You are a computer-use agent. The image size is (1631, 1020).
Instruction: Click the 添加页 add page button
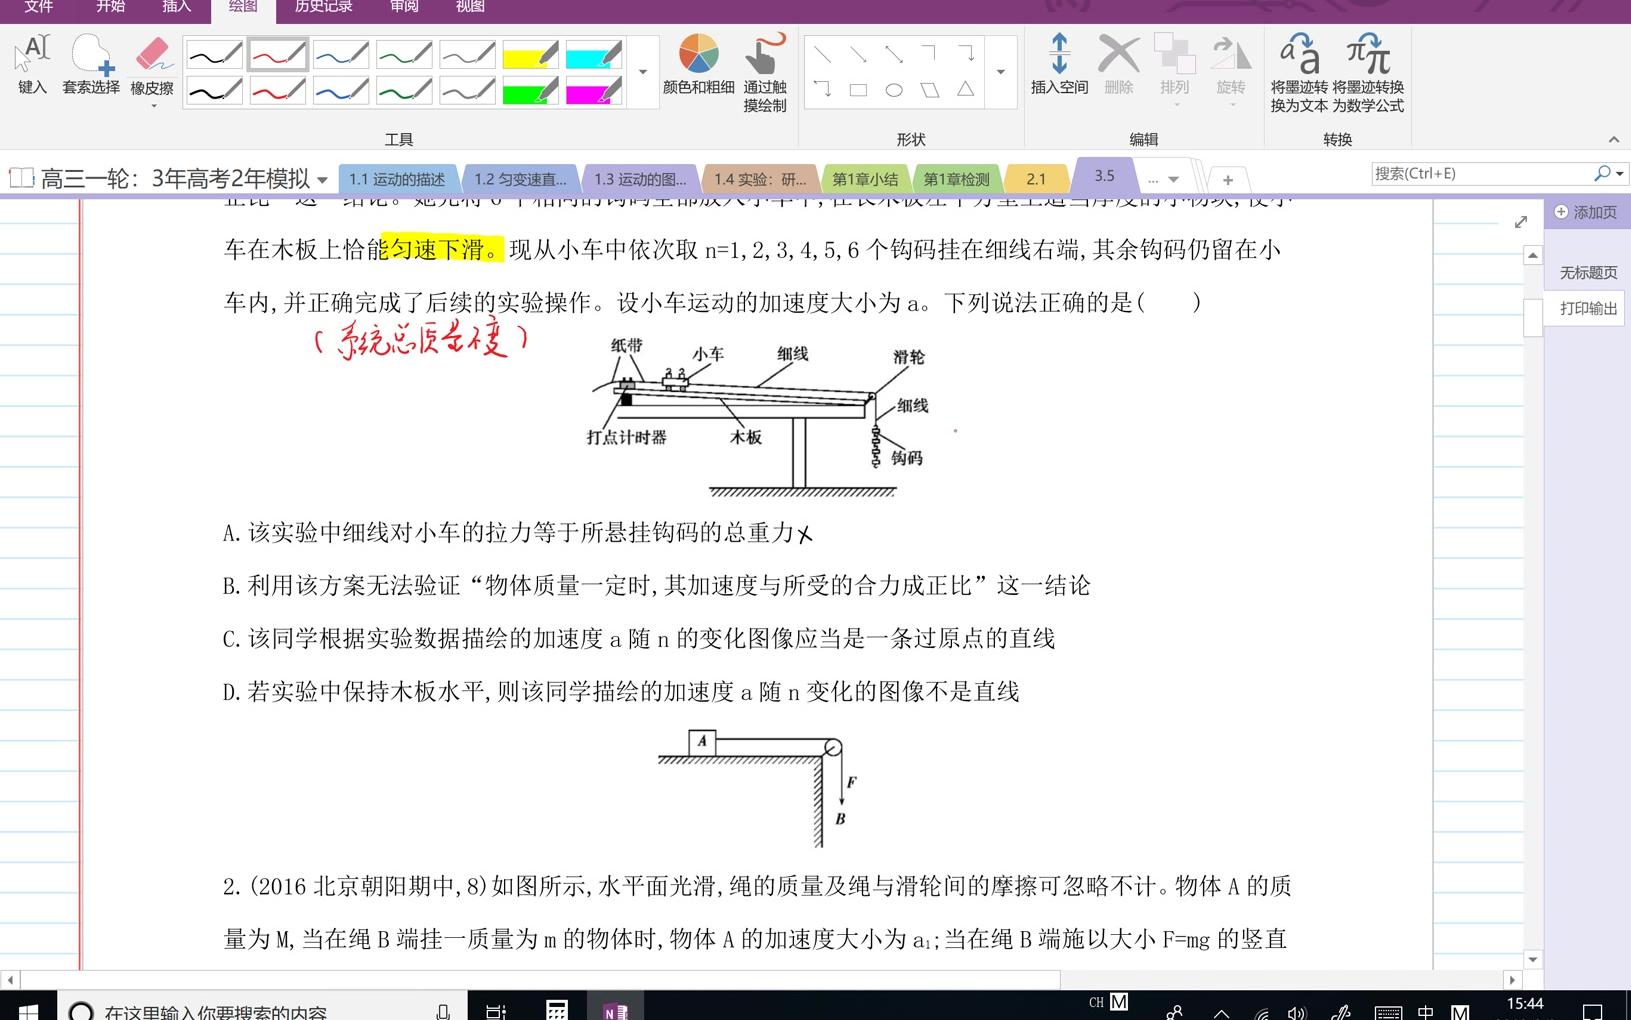pos(1585,212)
